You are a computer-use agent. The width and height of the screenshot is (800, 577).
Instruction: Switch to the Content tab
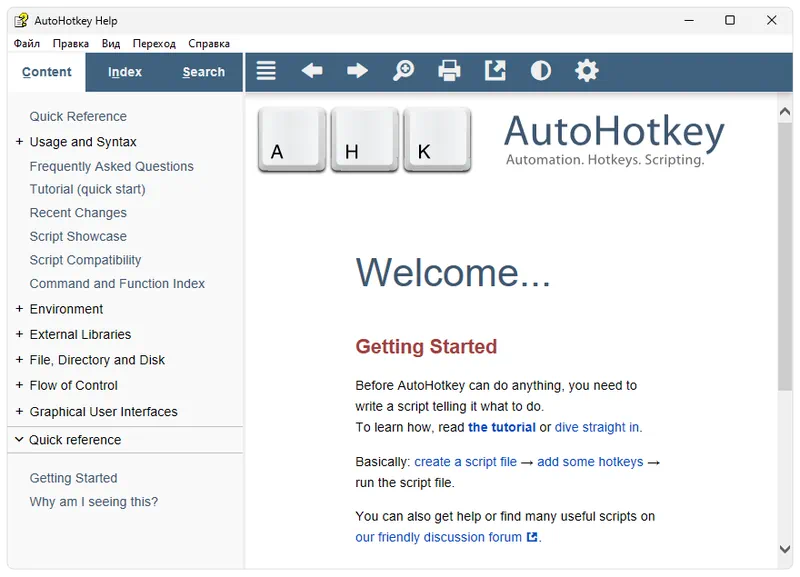(46, 72)
